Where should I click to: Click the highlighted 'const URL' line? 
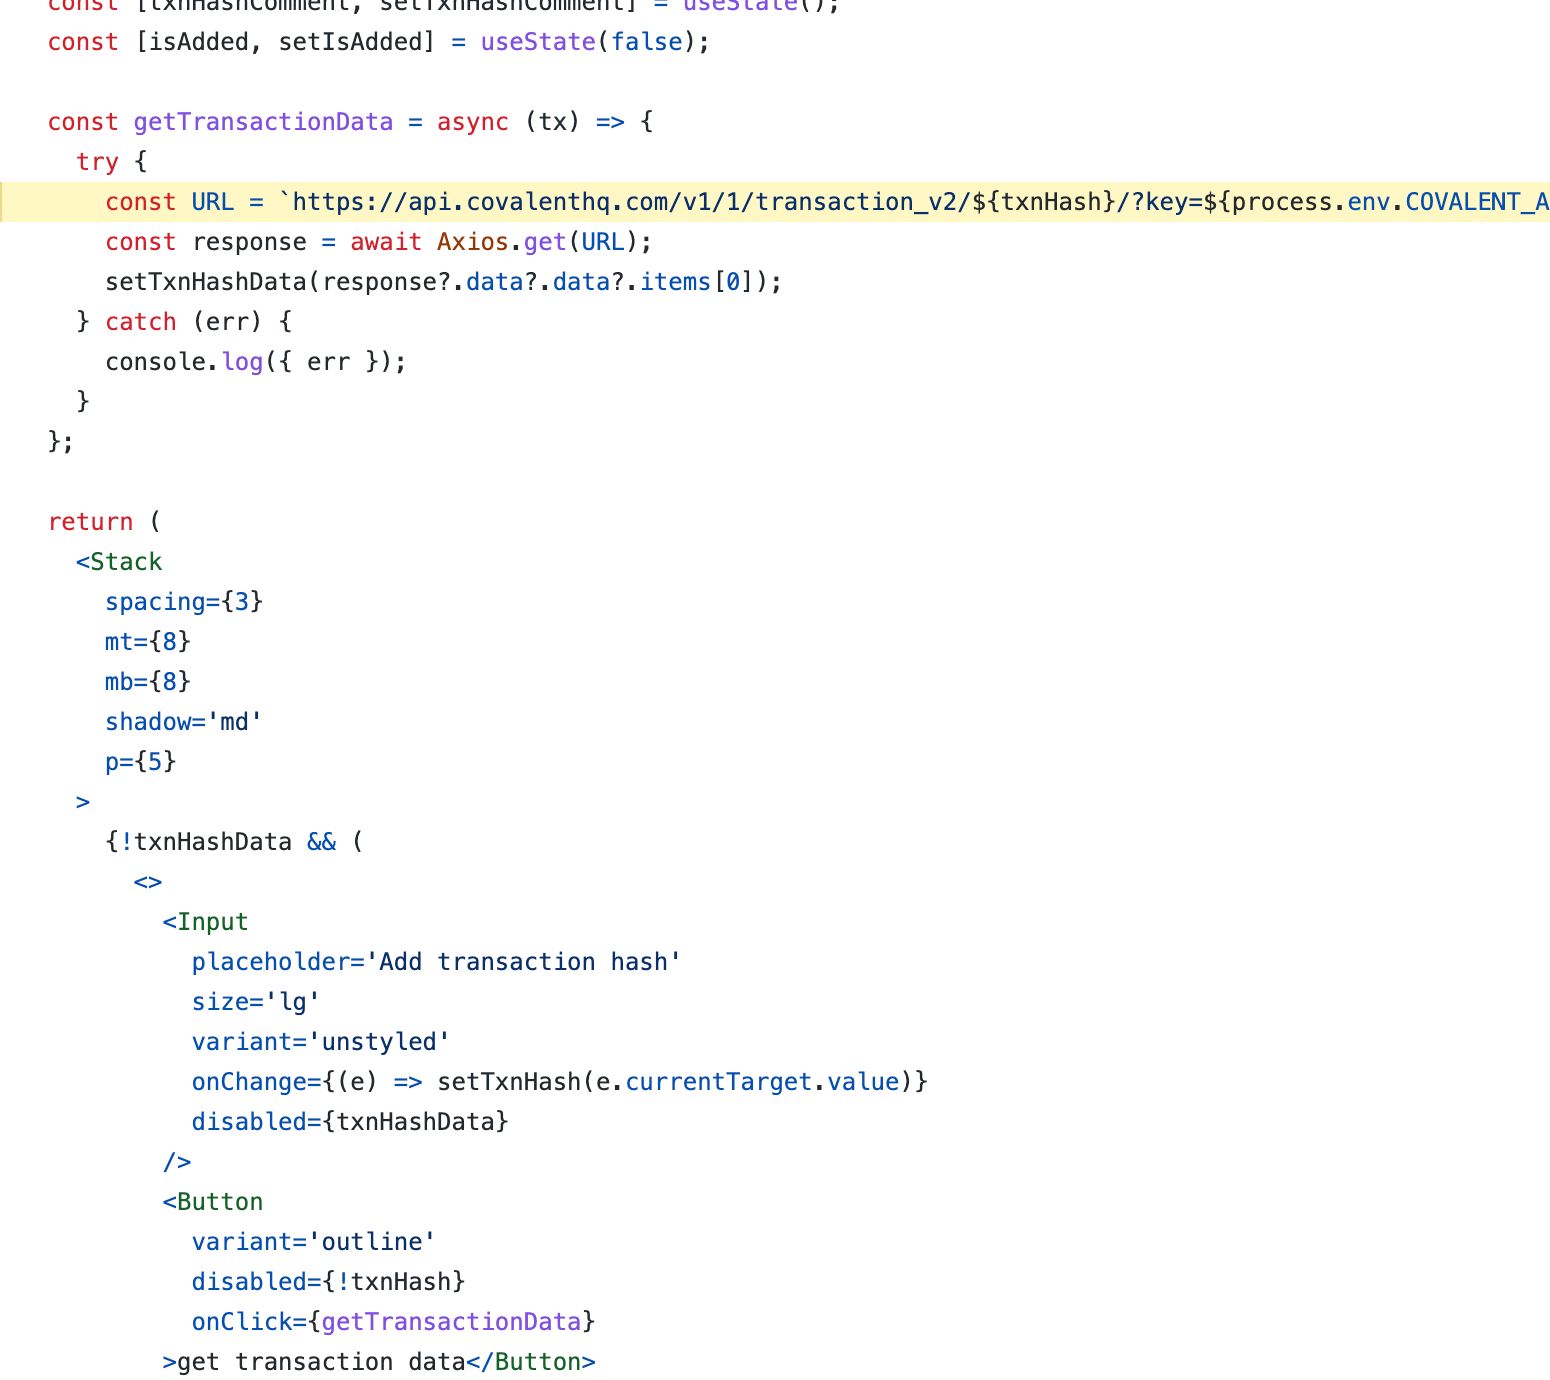pos(775,202)
